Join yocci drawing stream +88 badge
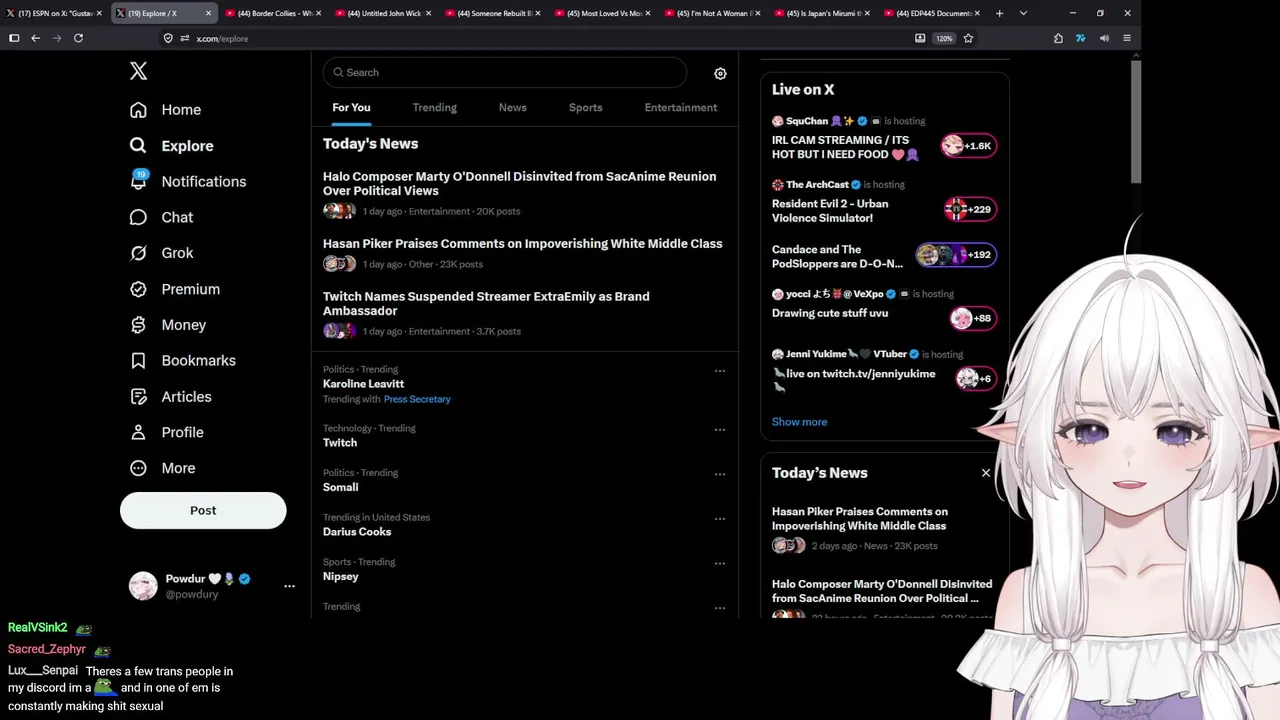 [973, 319]
